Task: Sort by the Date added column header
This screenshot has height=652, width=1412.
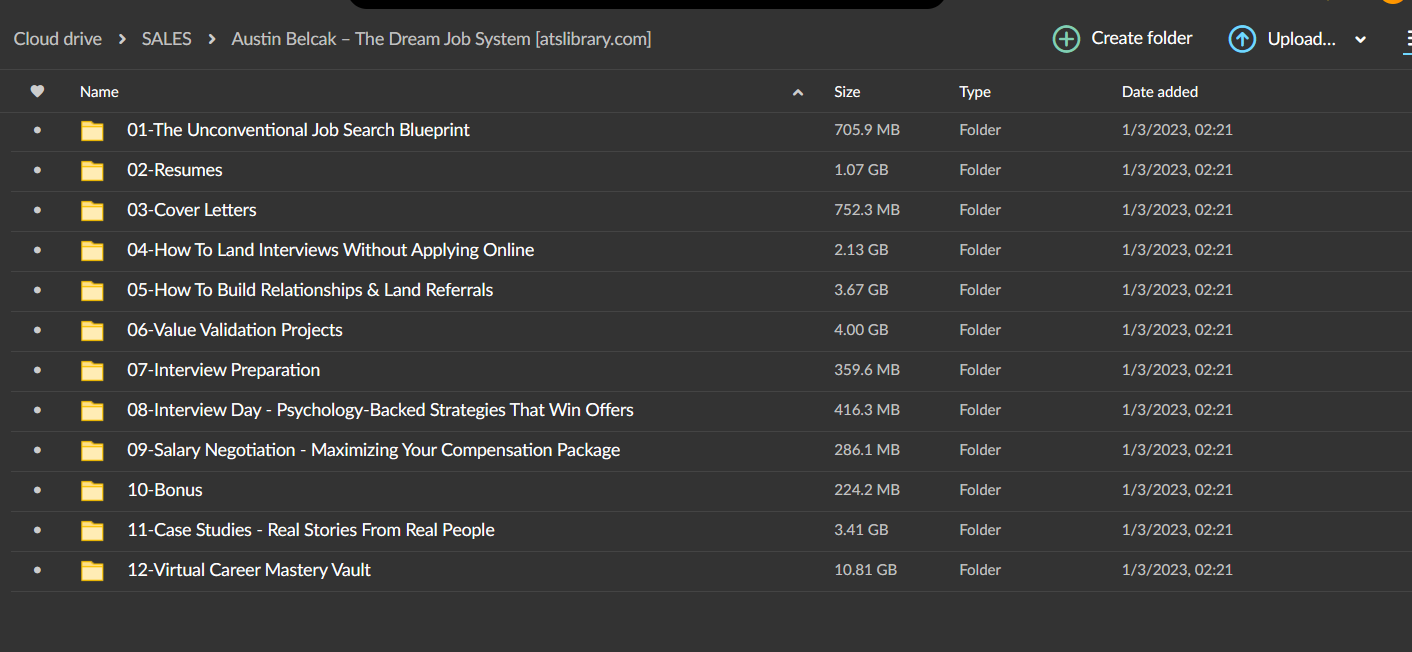Action: click(x=1160, y=91)
